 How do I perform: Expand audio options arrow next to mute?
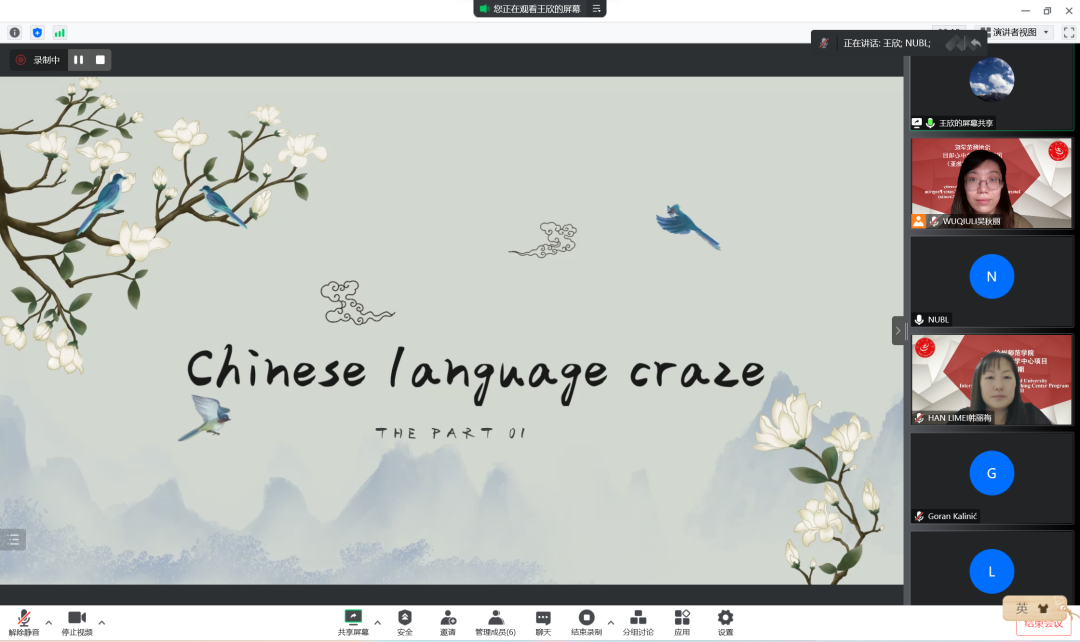48,622
